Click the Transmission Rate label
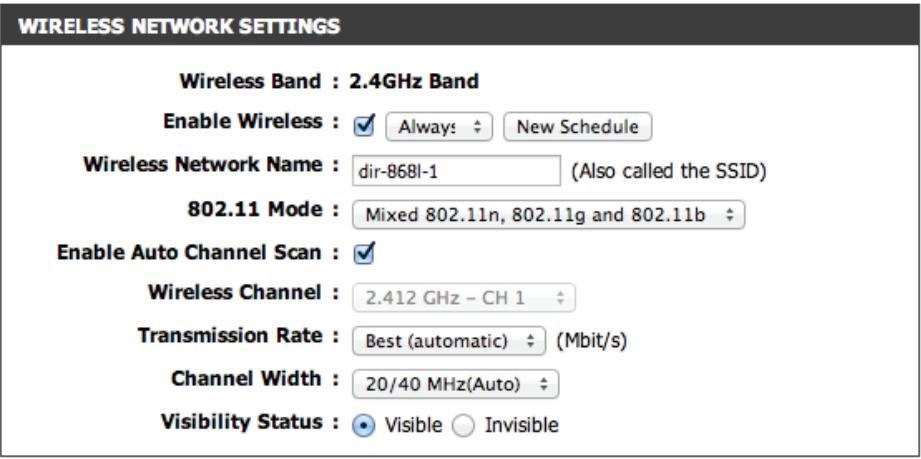Screen dimensions: 921x459 point(229,336)
